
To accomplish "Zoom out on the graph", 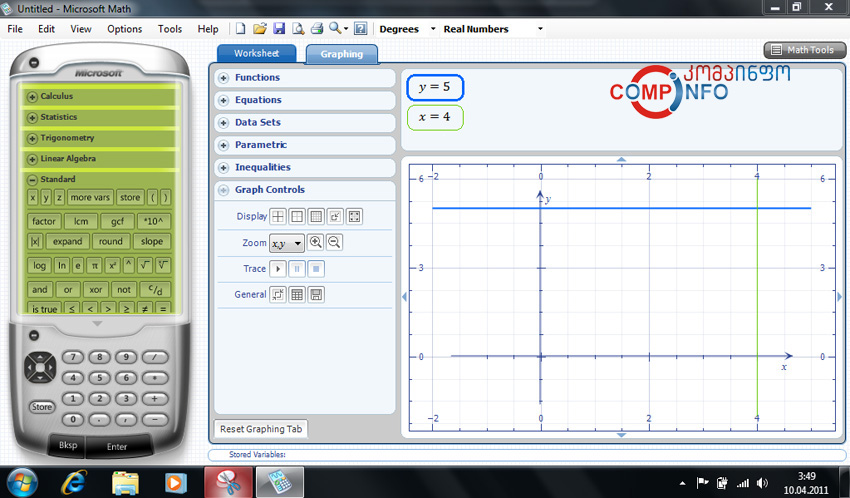I will click(334, 242).
